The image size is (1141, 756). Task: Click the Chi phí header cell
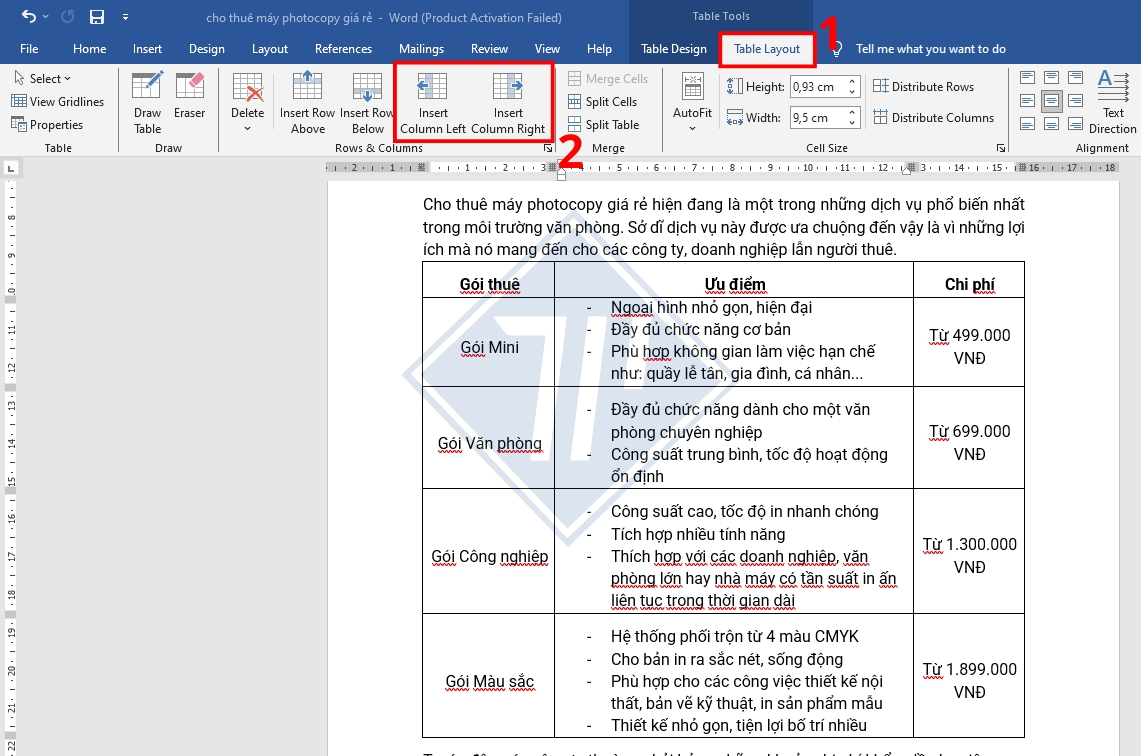969,280
